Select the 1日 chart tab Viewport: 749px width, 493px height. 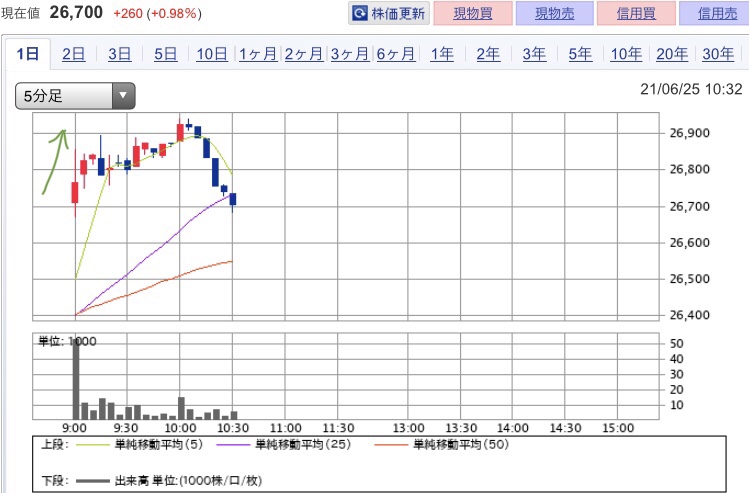[x=28, y=54]
